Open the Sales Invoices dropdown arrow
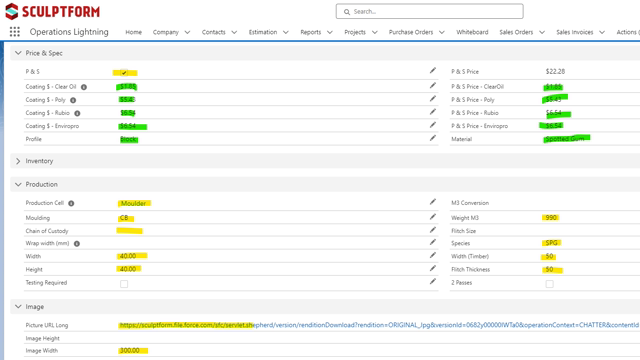640x360 pixels. (602, 32)
